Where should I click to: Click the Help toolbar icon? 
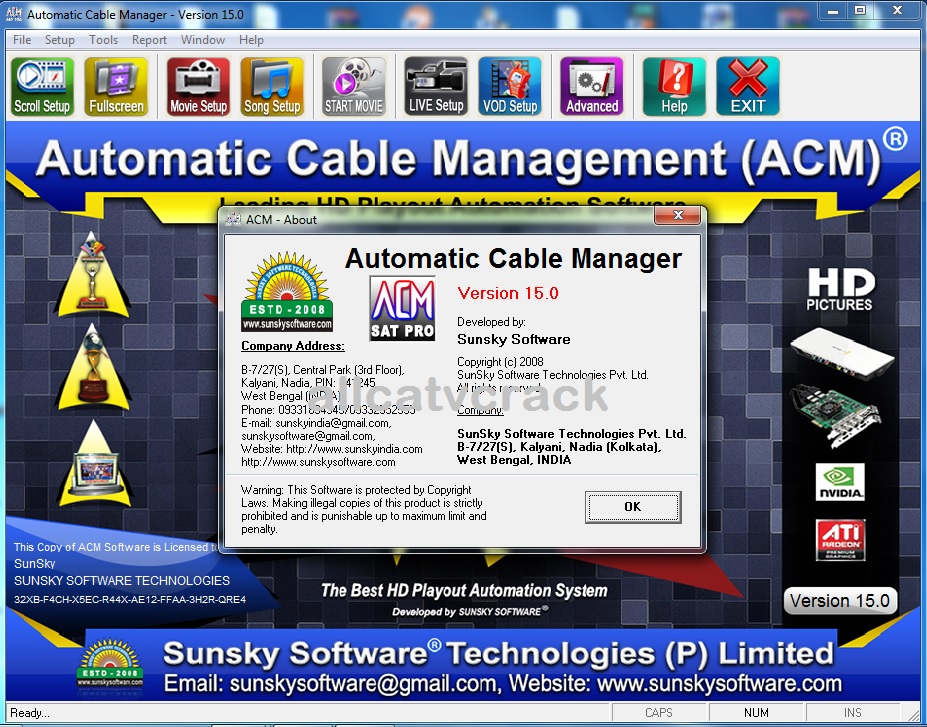pos(673,85)
